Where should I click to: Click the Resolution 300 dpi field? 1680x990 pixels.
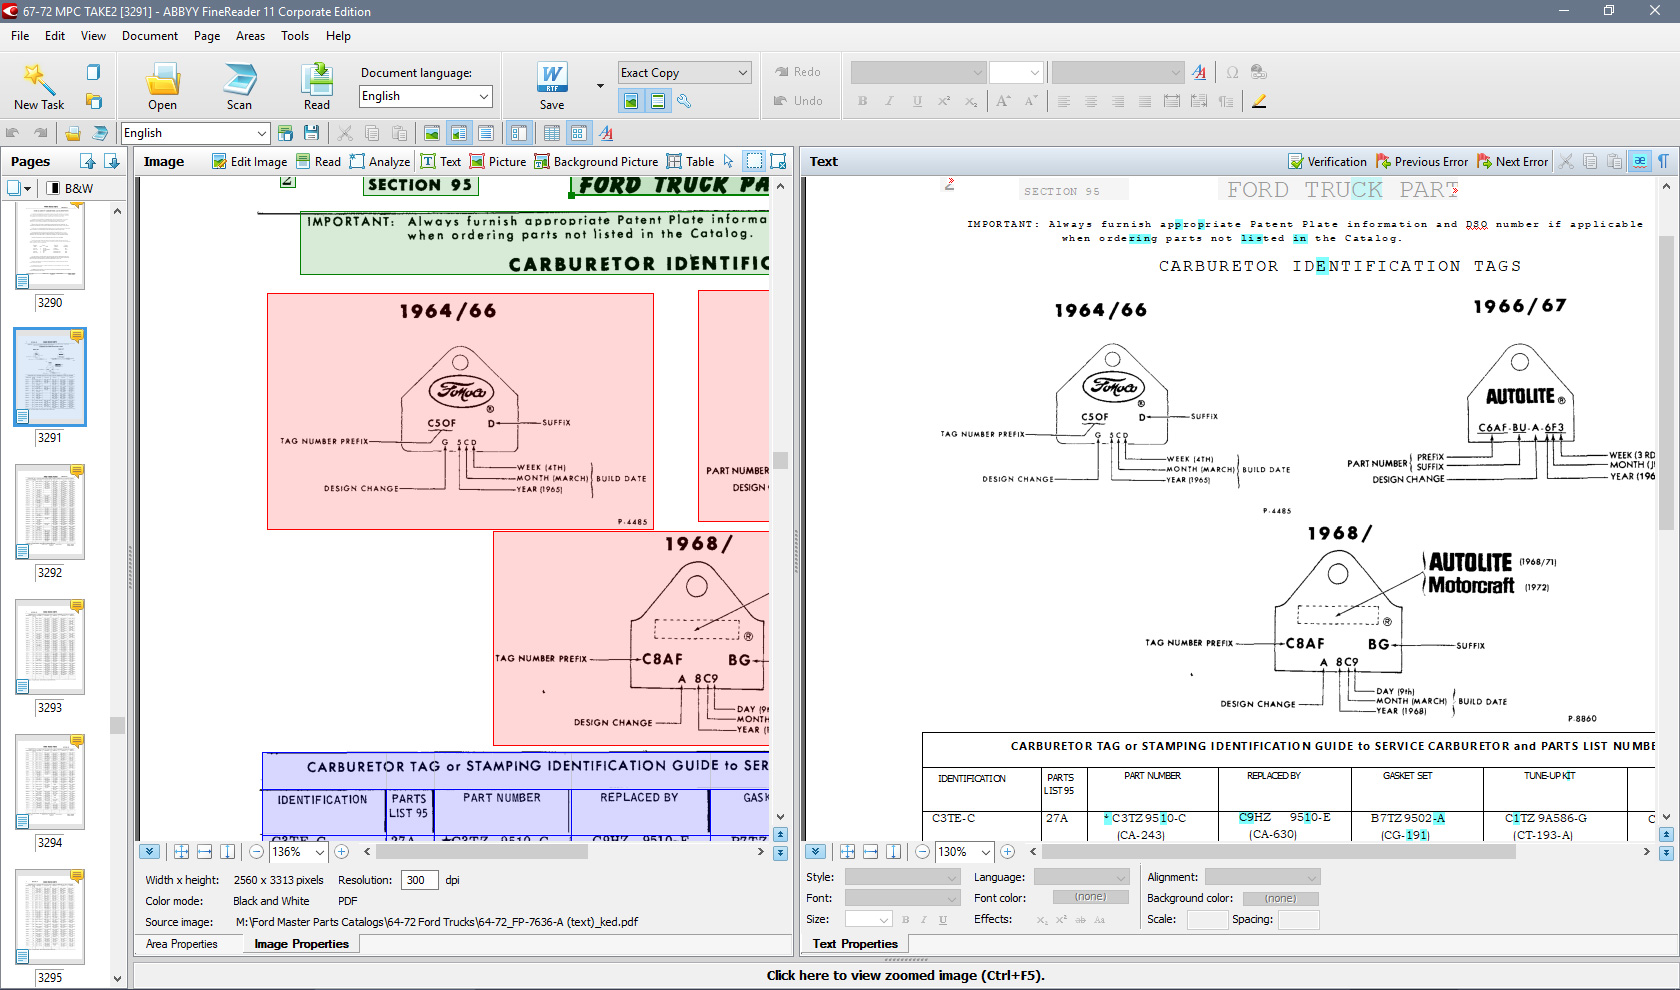pyautogui.click(x=420, y=880)
